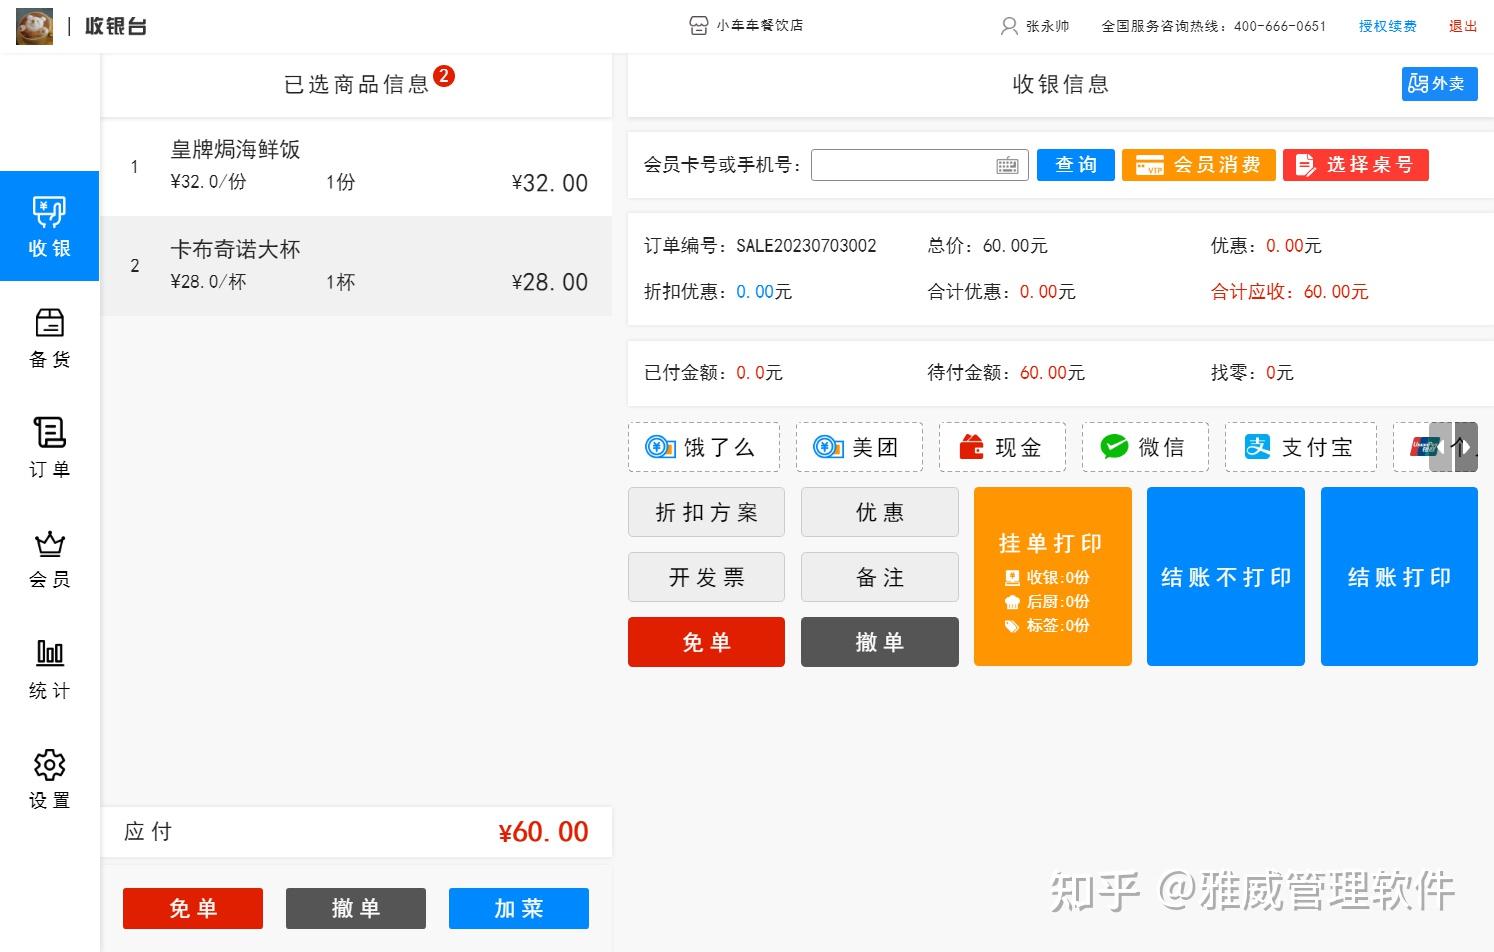Select Alipay 支付宝 payment method
1494x952 pixels.
[x=1301, y=447]
